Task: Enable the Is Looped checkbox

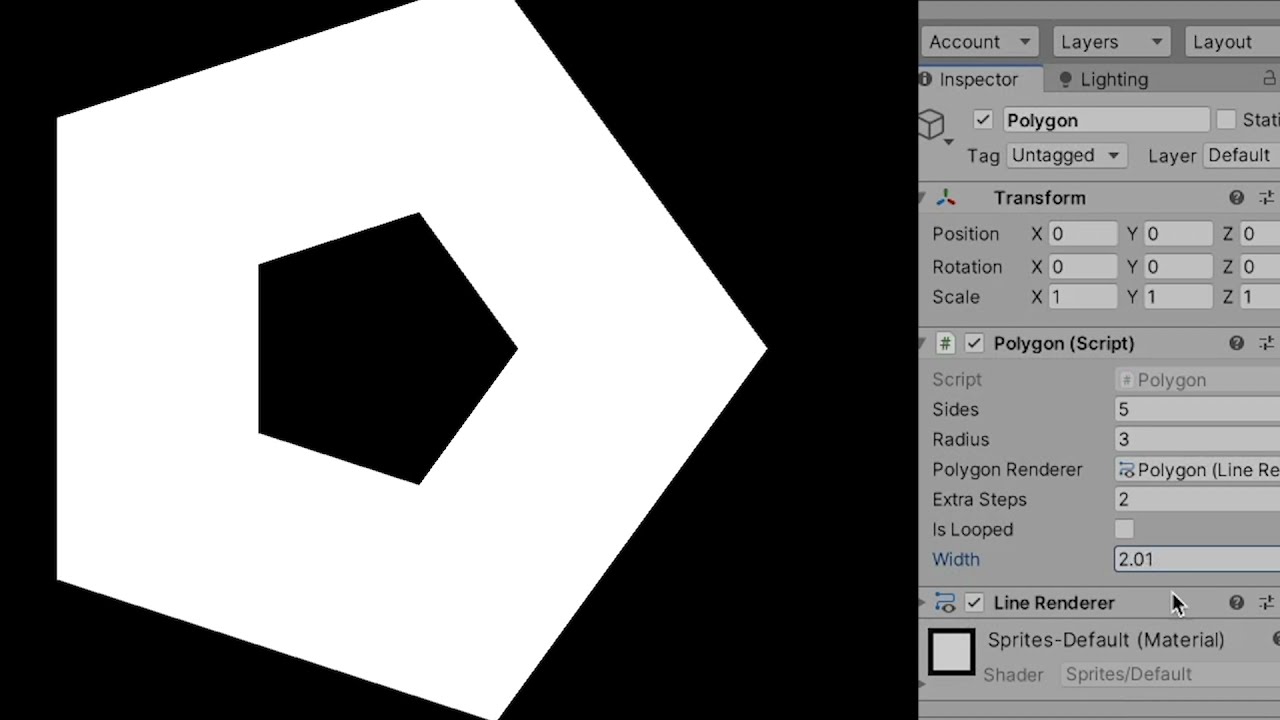Action: [x=1124, y=529]
